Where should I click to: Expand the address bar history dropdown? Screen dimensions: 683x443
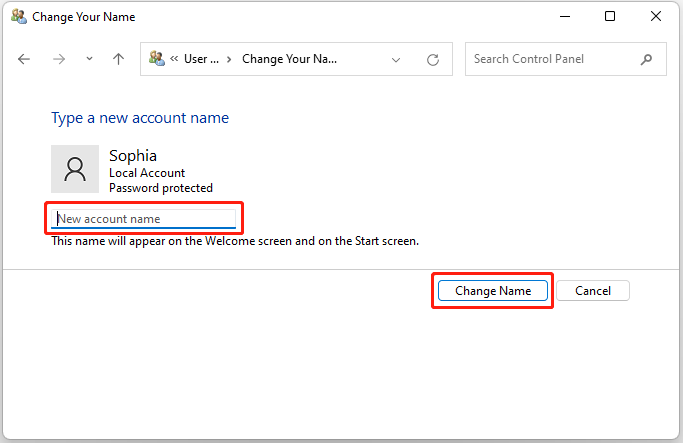point(398,60)
